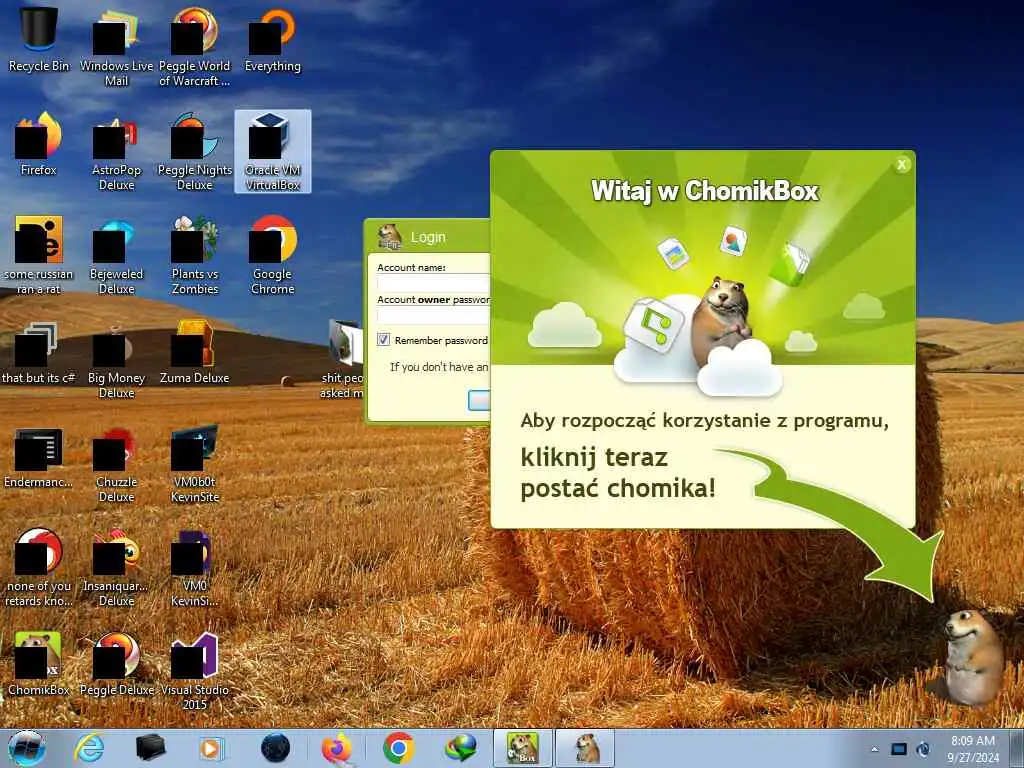Open 'that but its c#' desktop icon
Image resolution: width=1024 pixels, height=768 pixels.
coord(39,353)
